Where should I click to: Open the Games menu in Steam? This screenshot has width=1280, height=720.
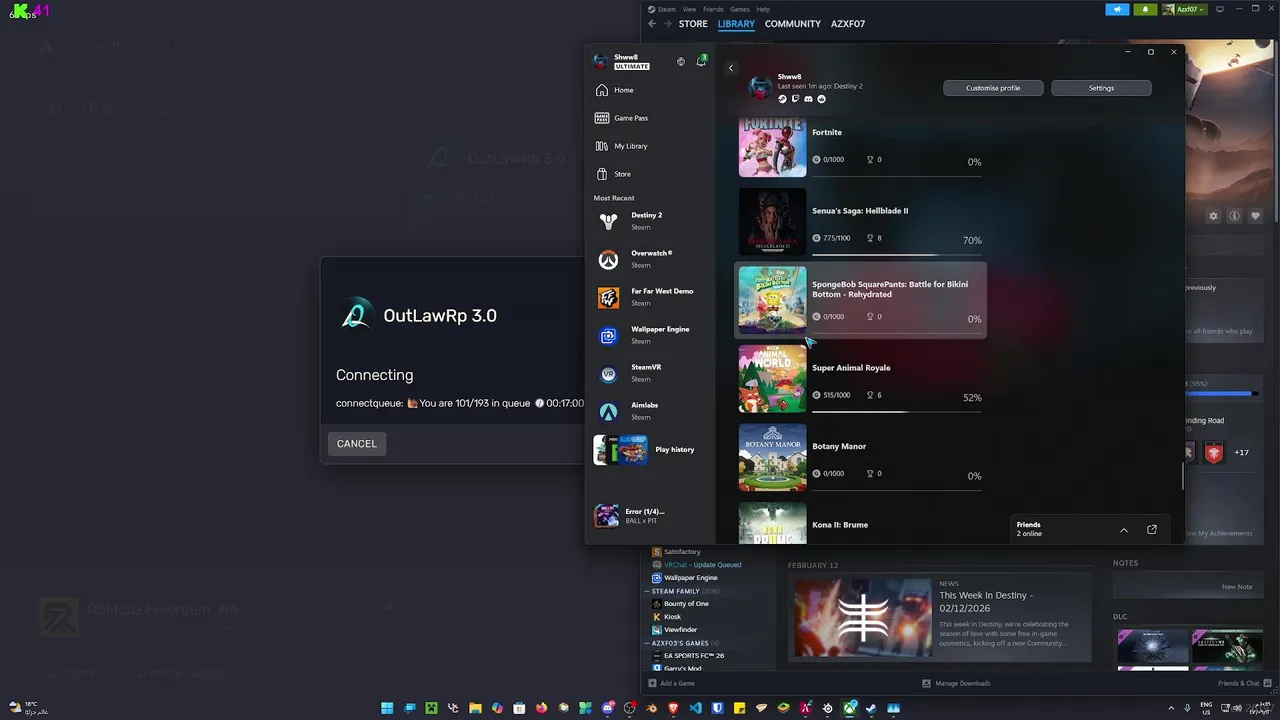click(x=740, y=9)
